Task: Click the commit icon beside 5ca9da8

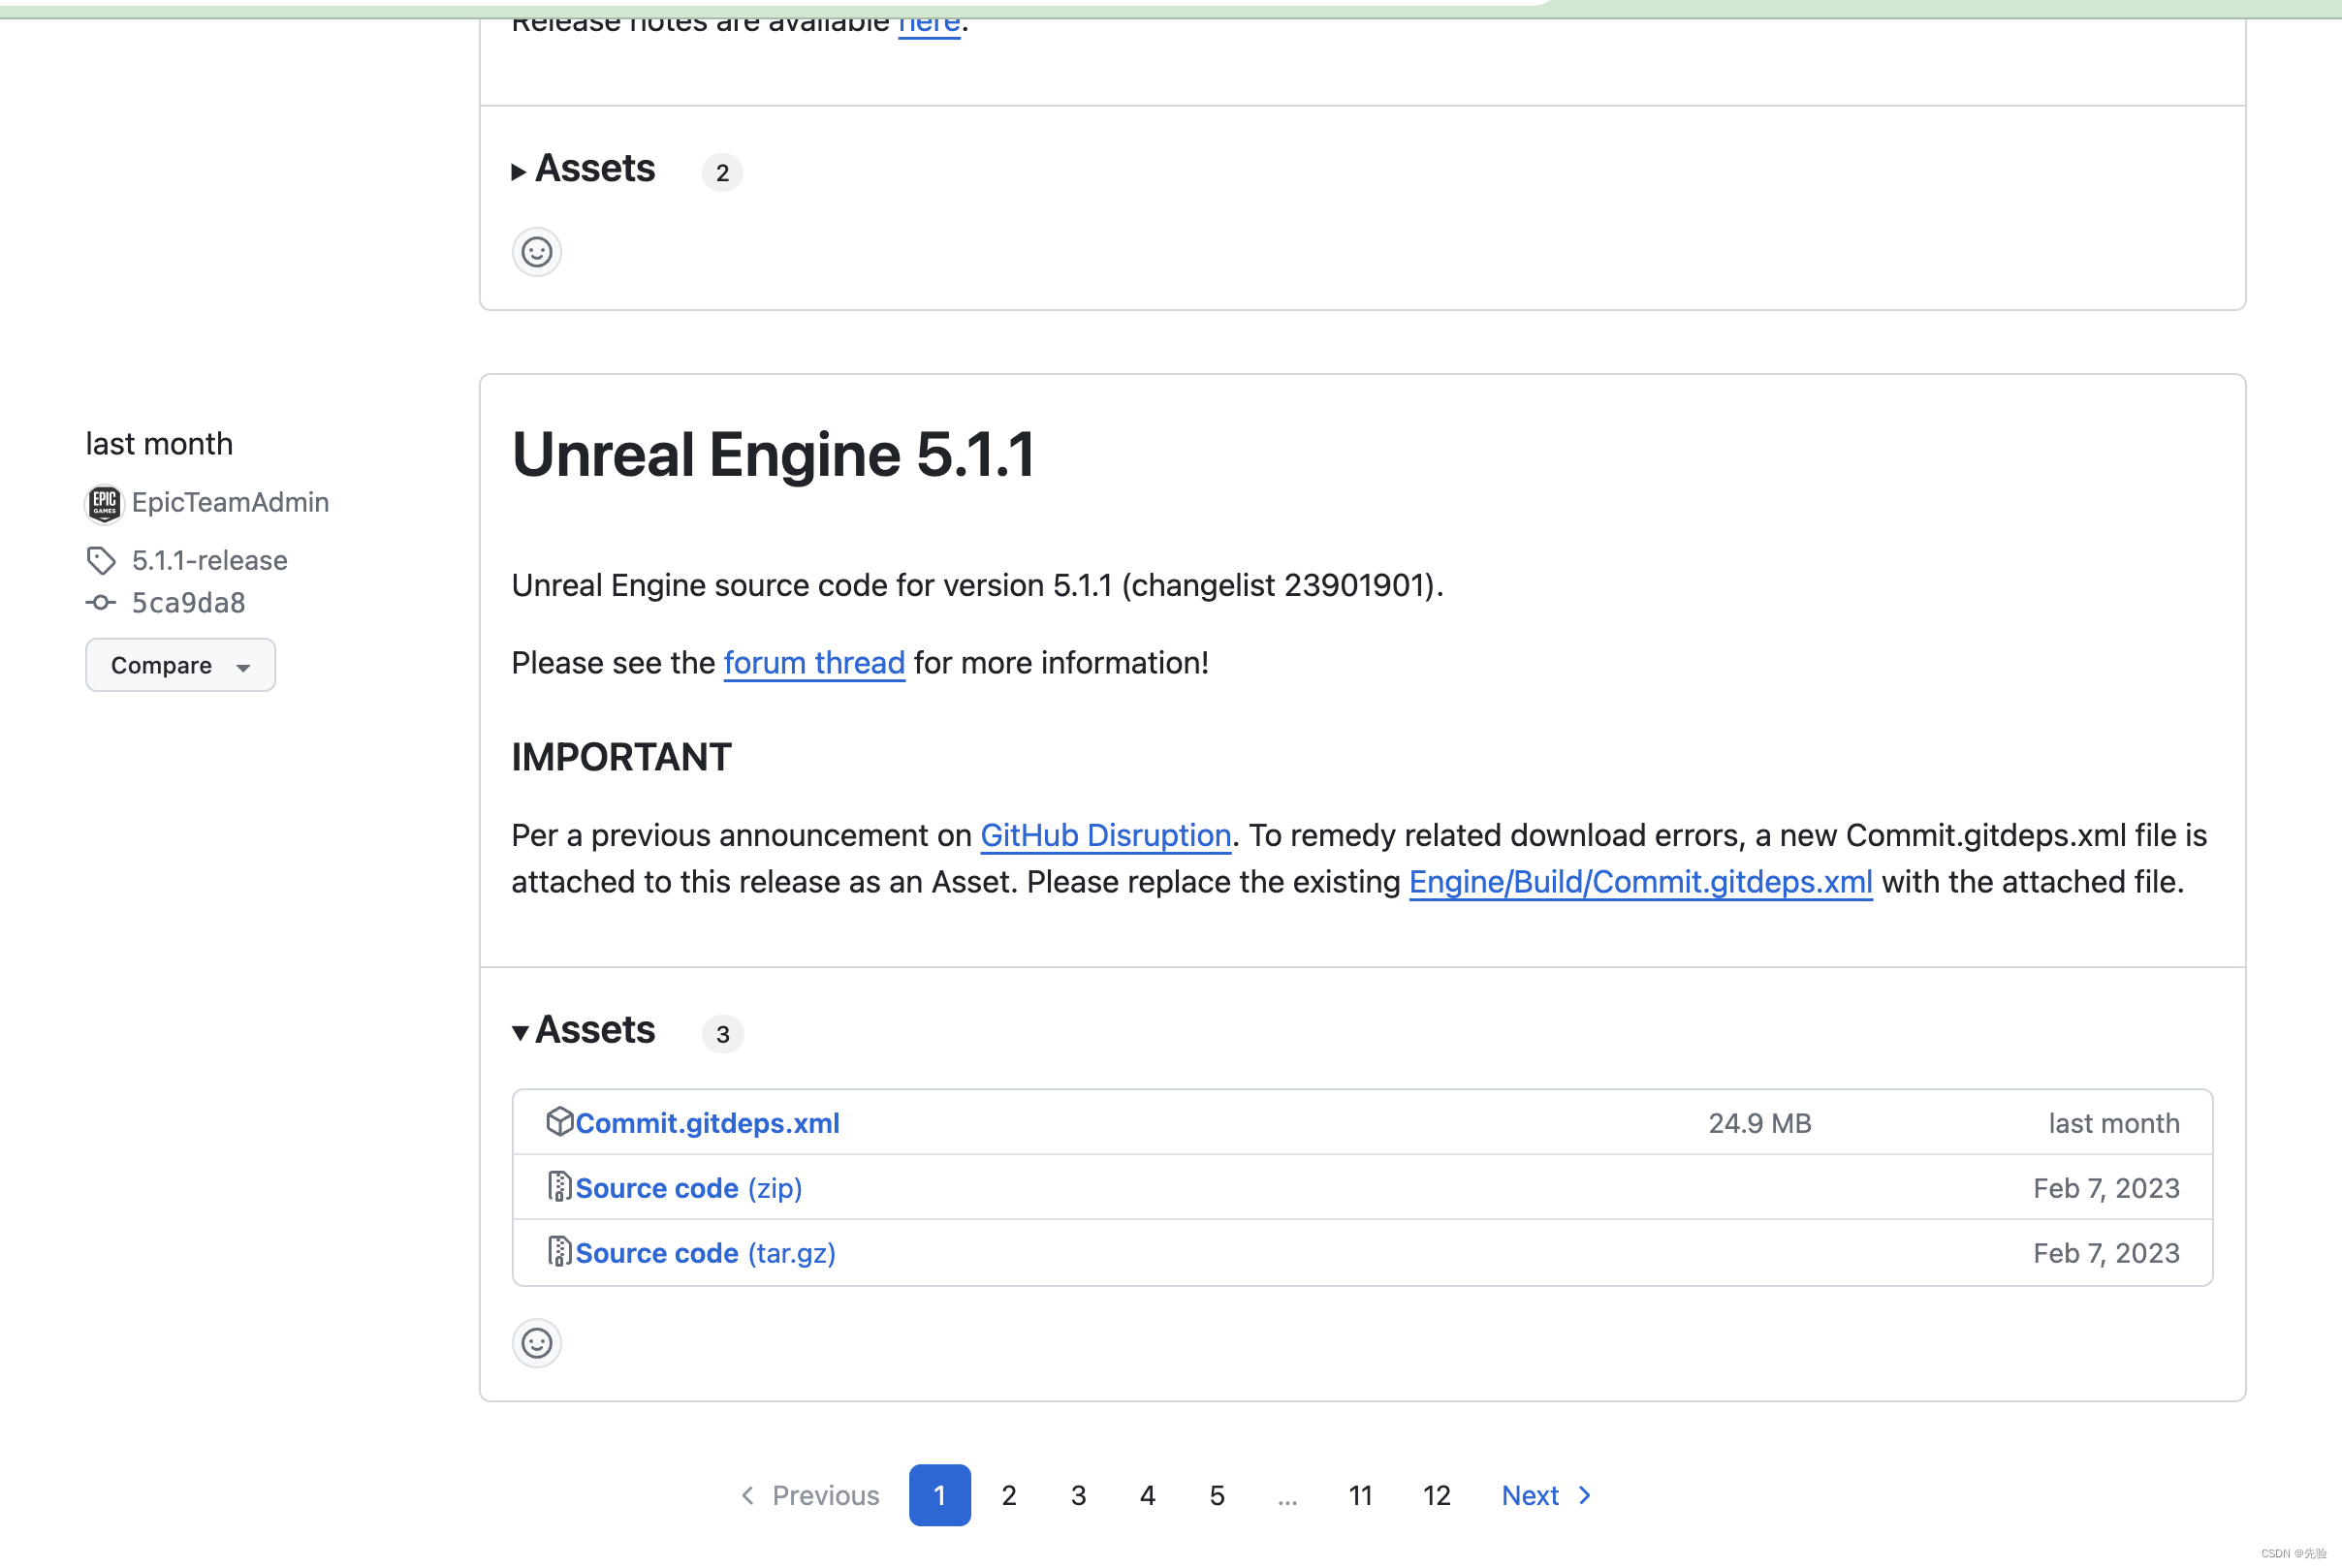Action: point(100,602)
